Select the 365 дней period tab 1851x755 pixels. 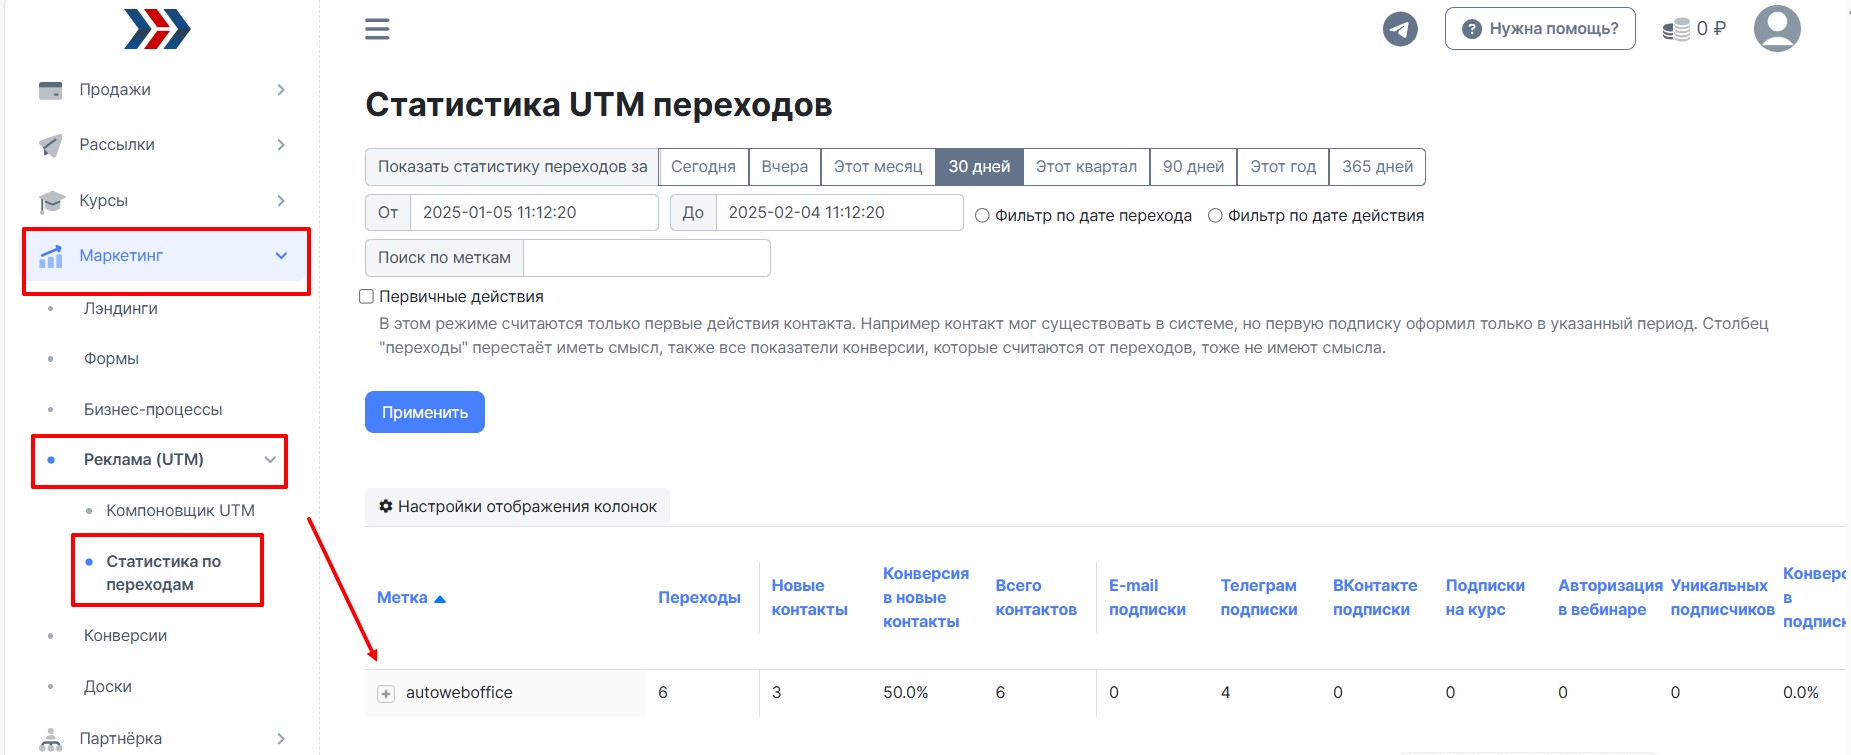pyautogui.click(x=1377, y=167)
